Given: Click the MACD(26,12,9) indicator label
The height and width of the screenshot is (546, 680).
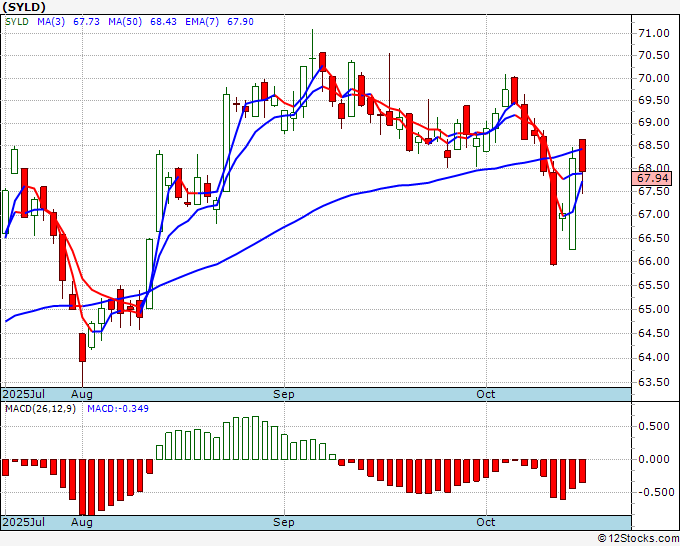Looking at the screenshot, I should (x=40, y=409).
